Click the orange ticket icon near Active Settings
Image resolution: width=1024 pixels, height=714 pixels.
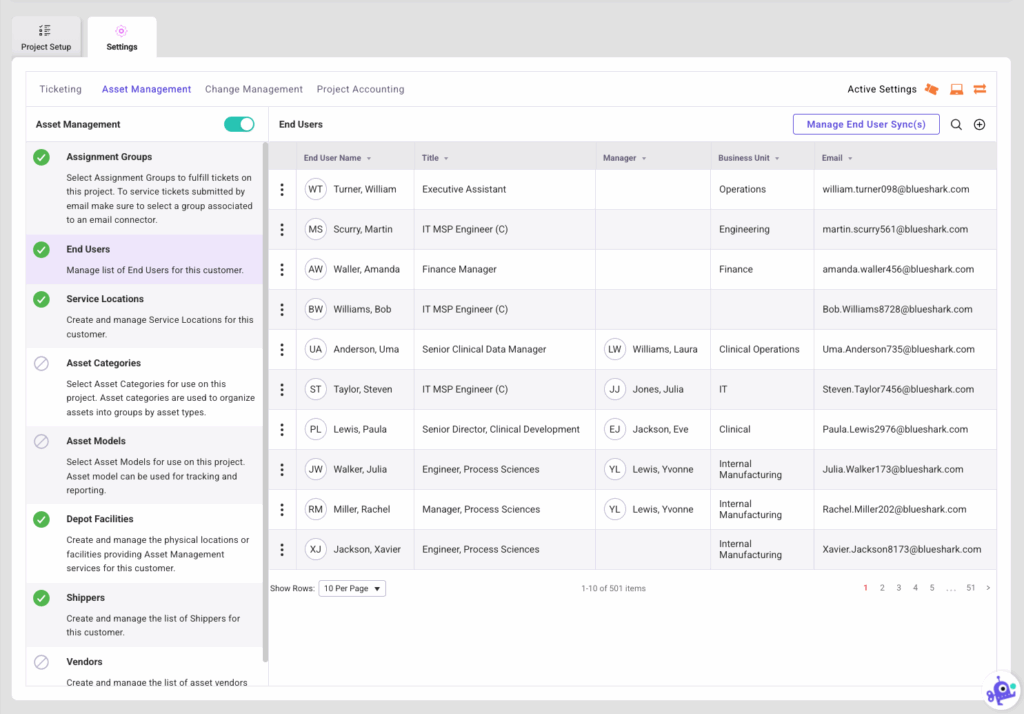(932, 89)
